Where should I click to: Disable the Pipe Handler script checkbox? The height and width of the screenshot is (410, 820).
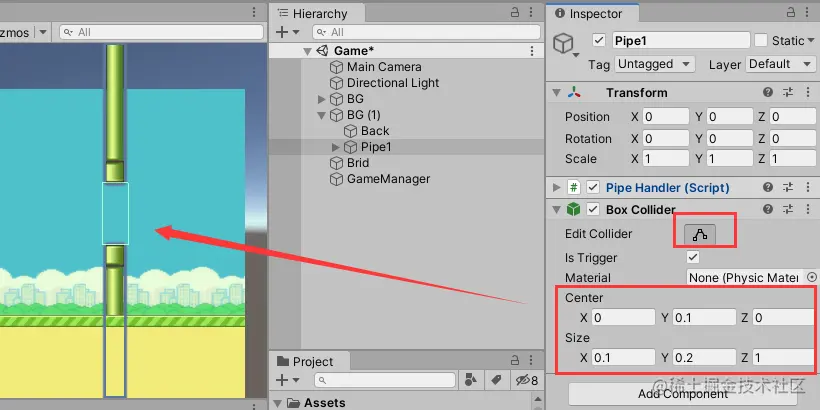(593, 187)
